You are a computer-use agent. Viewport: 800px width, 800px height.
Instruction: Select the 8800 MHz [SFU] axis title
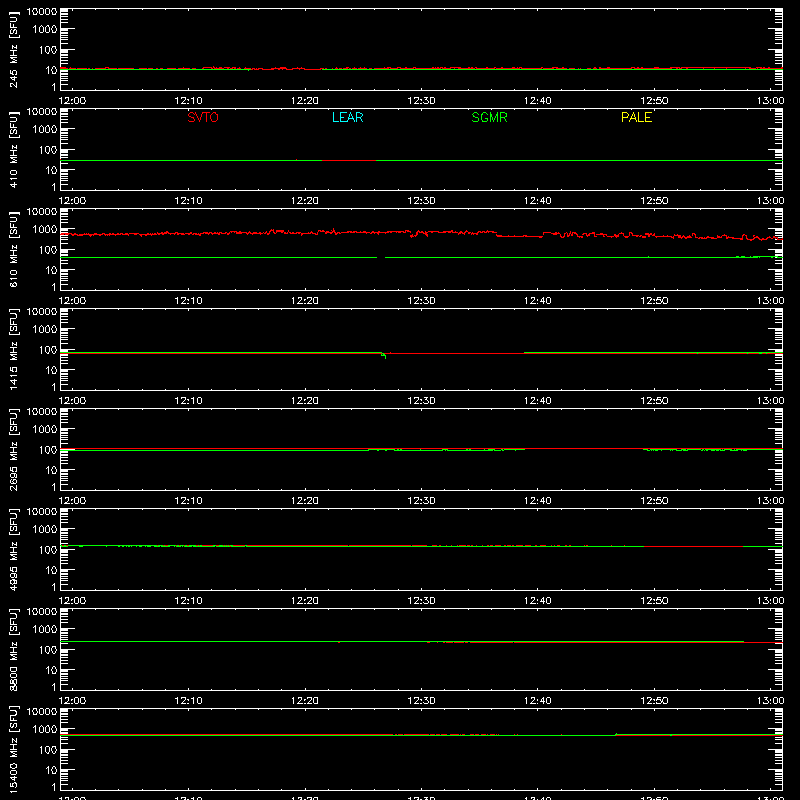(x=13, y=649)
